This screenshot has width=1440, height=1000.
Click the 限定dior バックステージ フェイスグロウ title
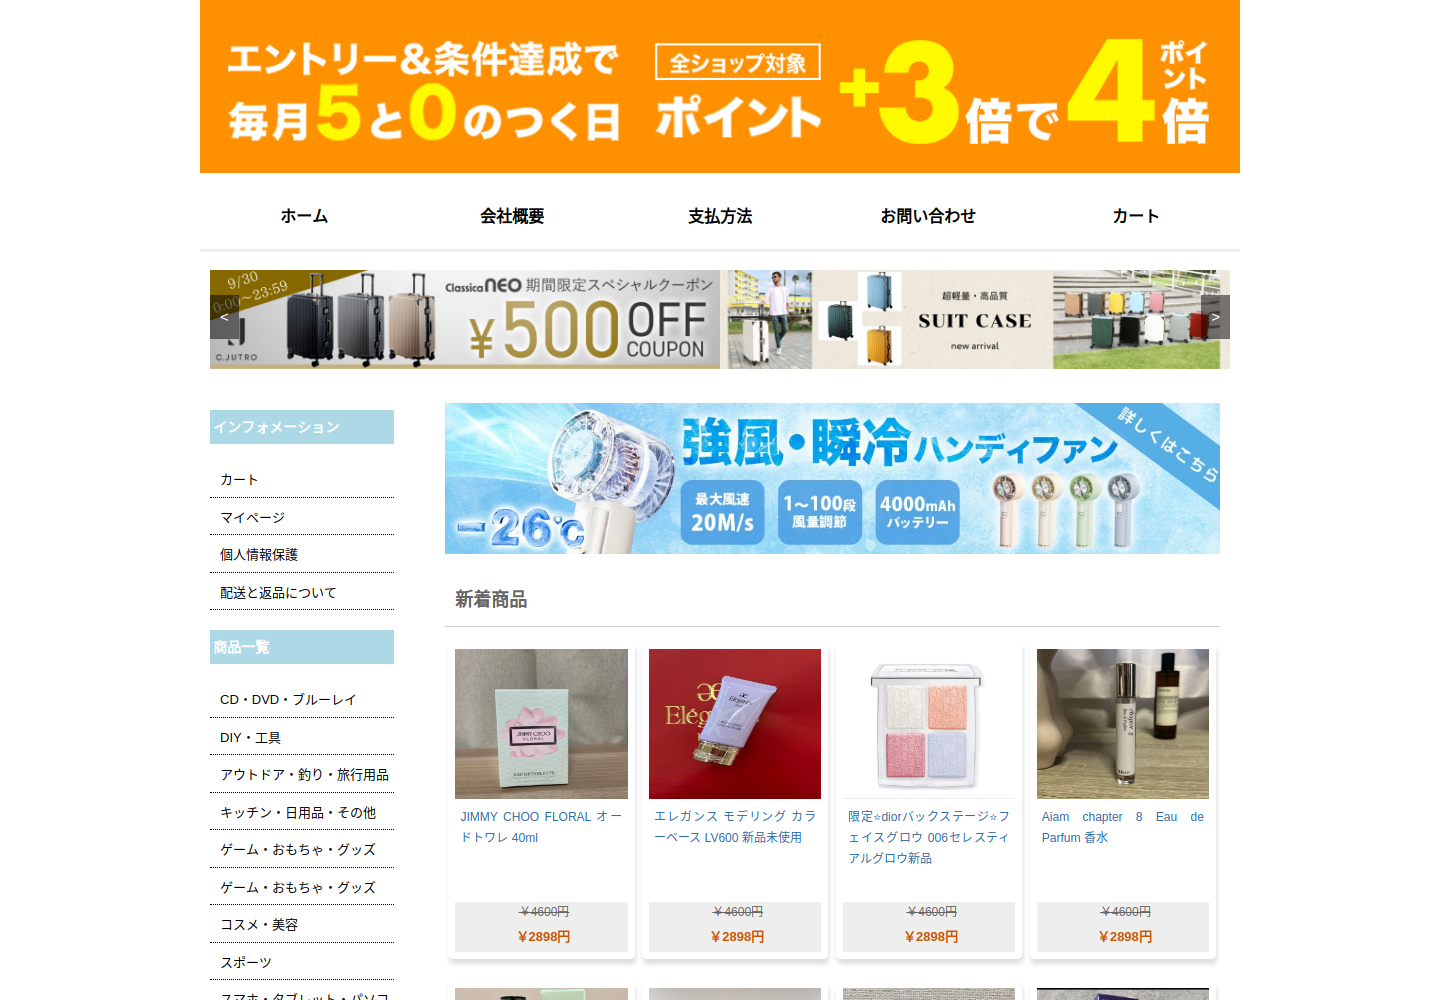(929, 838)
